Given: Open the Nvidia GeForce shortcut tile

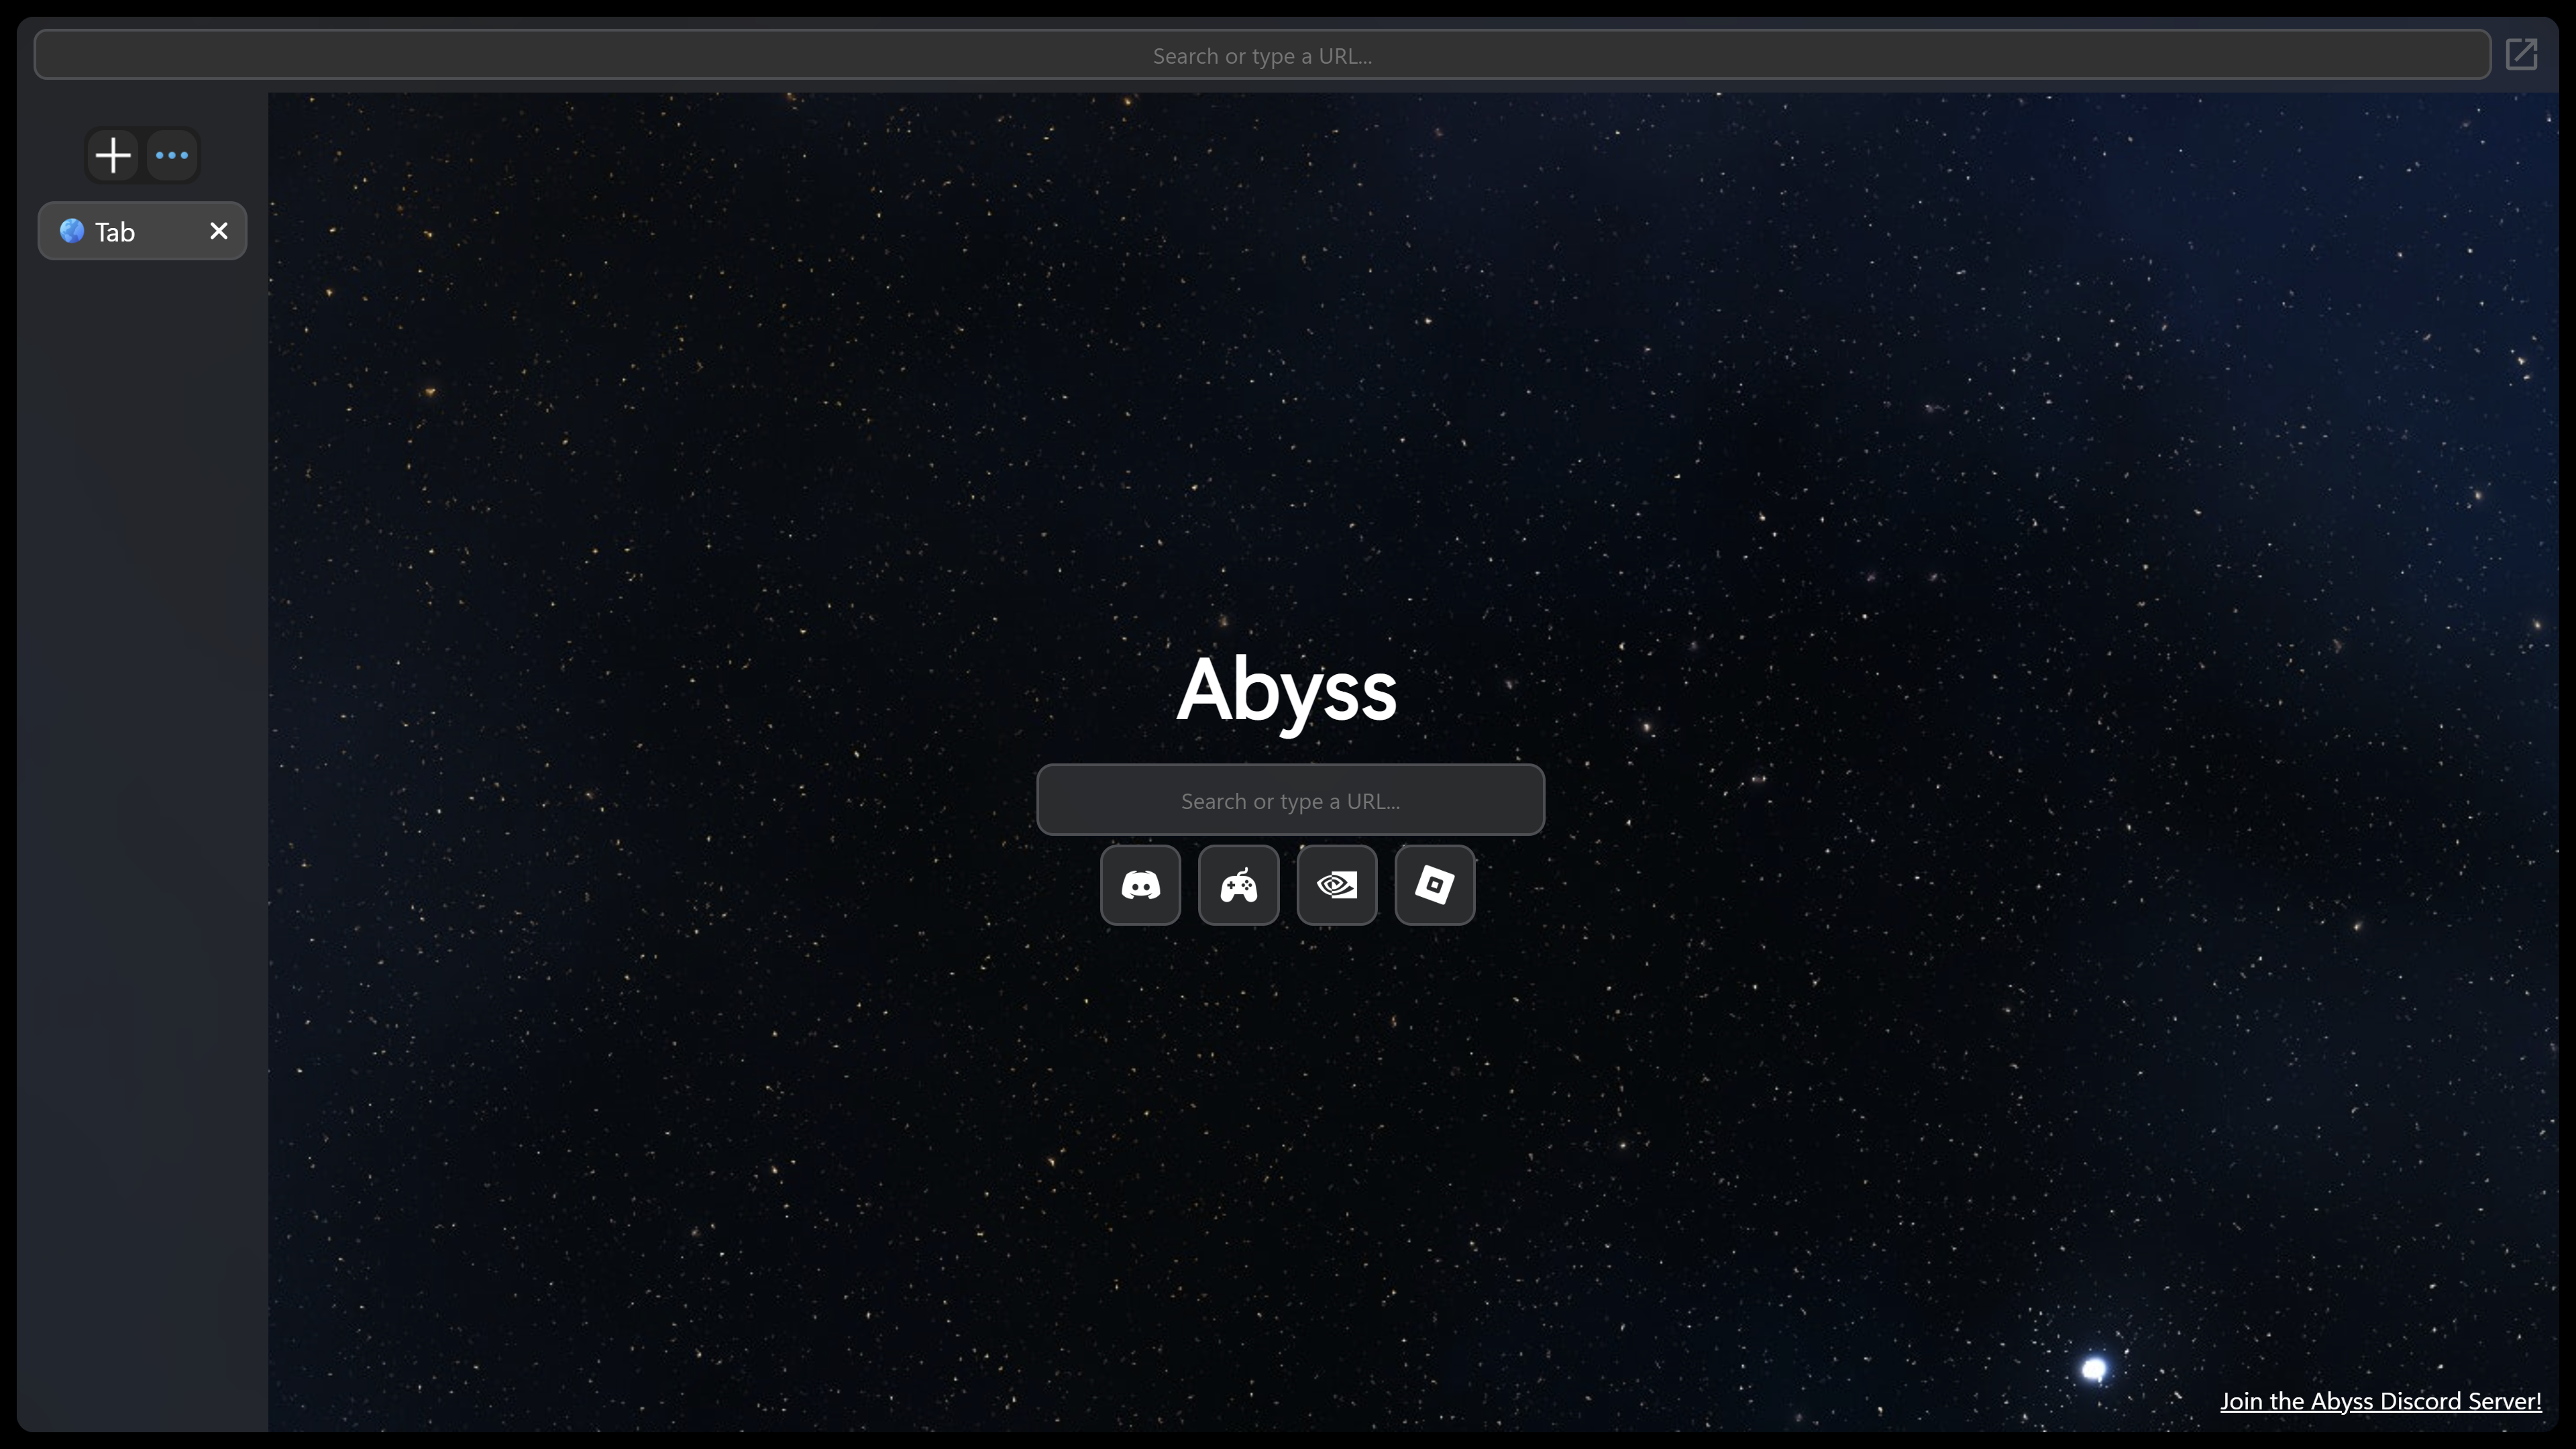Looking at the screenshot, I should tap(1336, 885).
